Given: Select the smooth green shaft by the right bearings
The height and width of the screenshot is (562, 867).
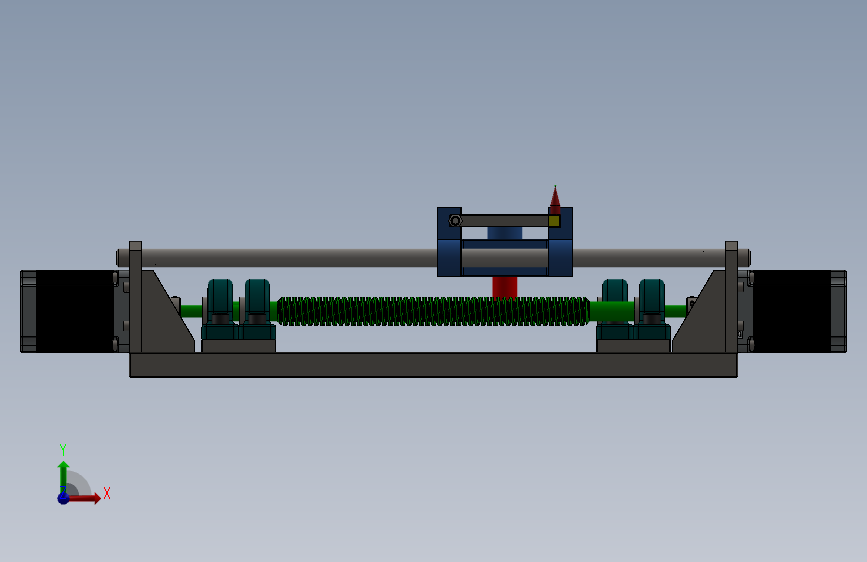Looking at the screenshot, I should (612, 311).
